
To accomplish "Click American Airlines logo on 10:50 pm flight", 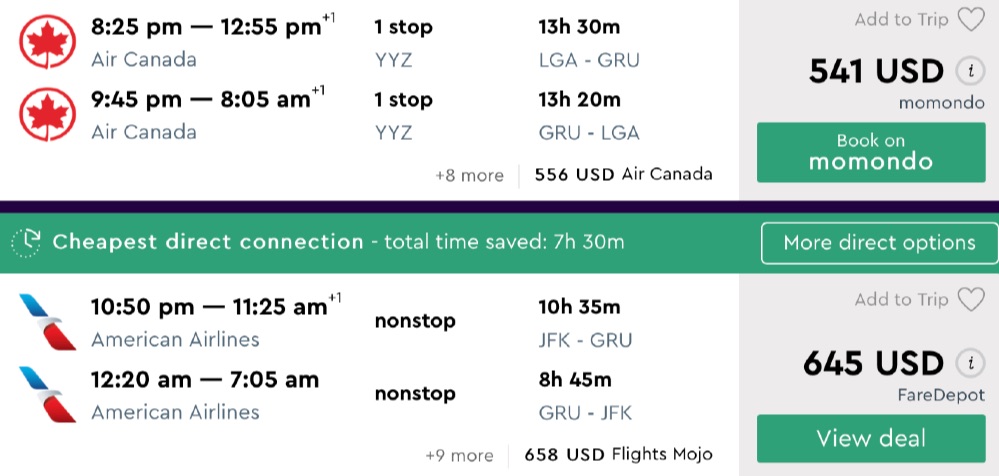I will click(x=46, y=320).
